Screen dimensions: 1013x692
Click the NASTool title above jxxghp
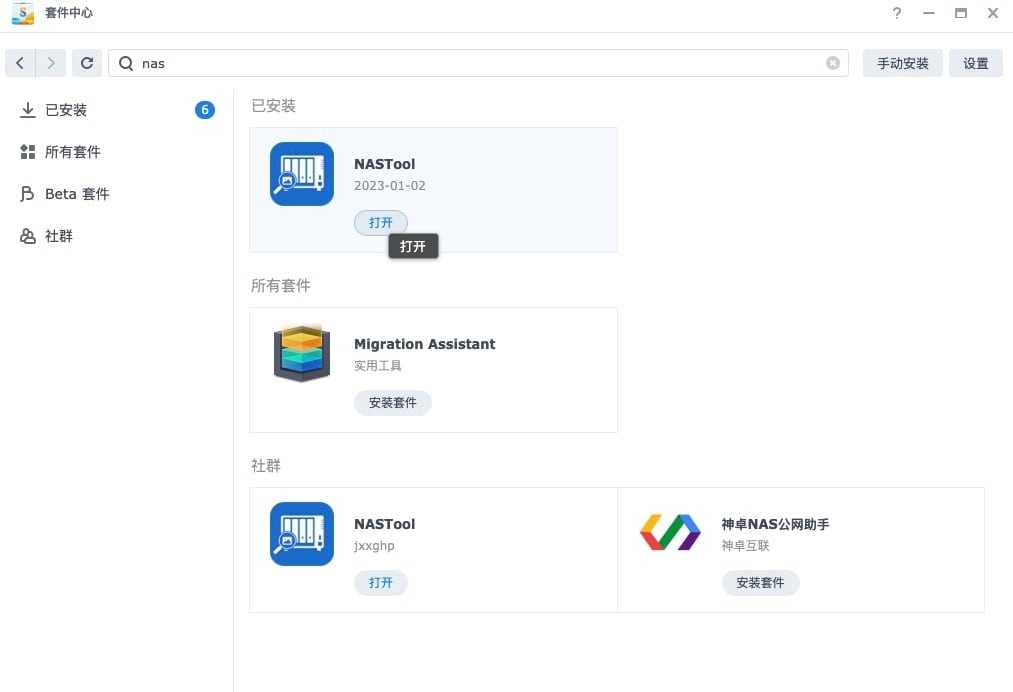tap(384, 524)
